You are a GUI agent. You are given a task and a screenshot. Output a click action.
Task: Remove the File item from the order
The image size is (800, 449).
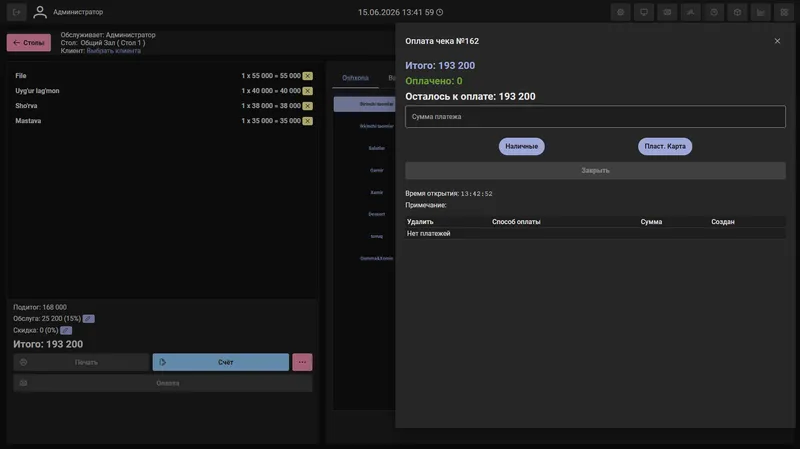pos(307,76)
